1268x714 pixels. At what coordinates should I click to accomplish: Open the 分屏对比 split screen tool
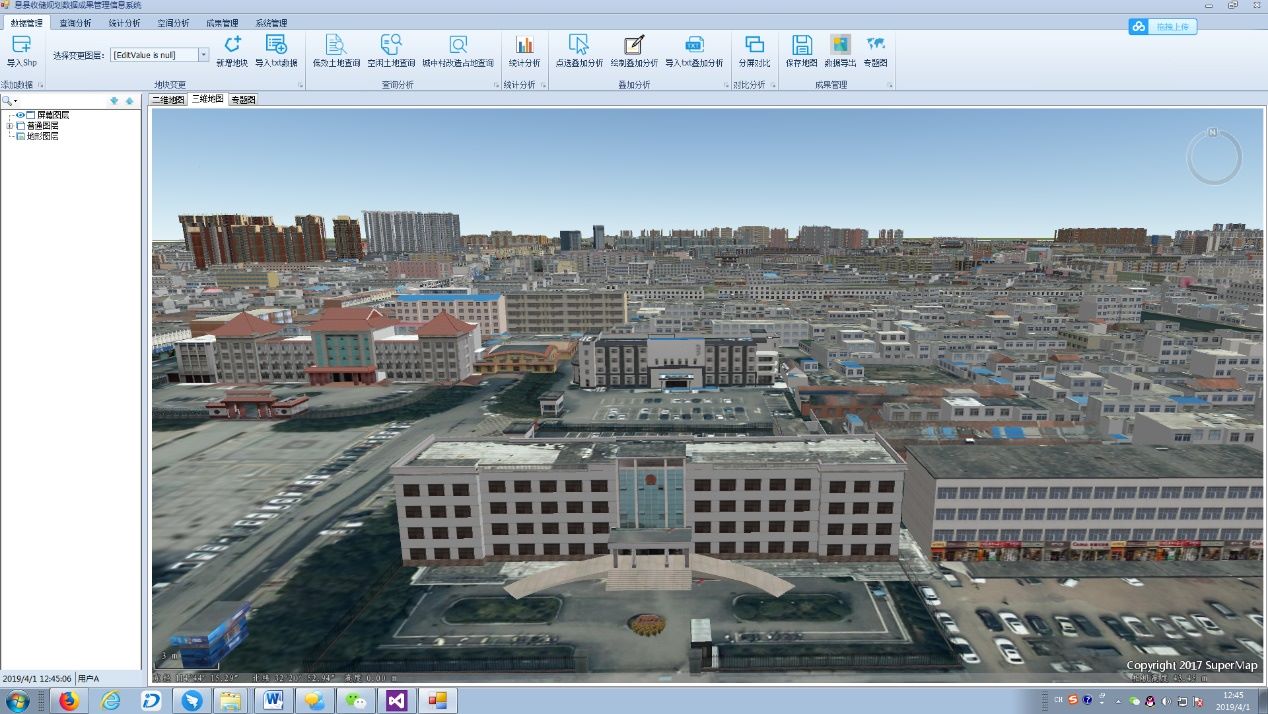point(754,45)
